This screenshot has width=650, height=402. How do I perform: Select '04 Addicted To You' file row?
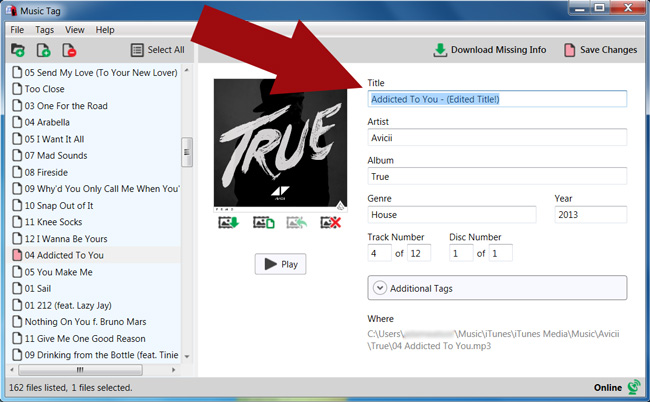pos(95,255)
